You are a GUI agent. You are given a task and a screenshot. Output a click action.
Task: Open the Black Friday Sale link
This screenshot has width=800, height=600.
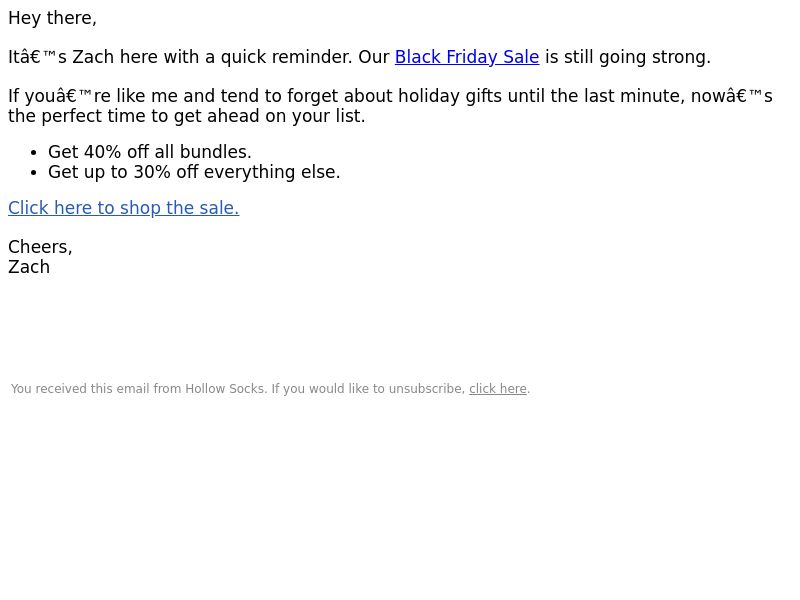point(466,58)
